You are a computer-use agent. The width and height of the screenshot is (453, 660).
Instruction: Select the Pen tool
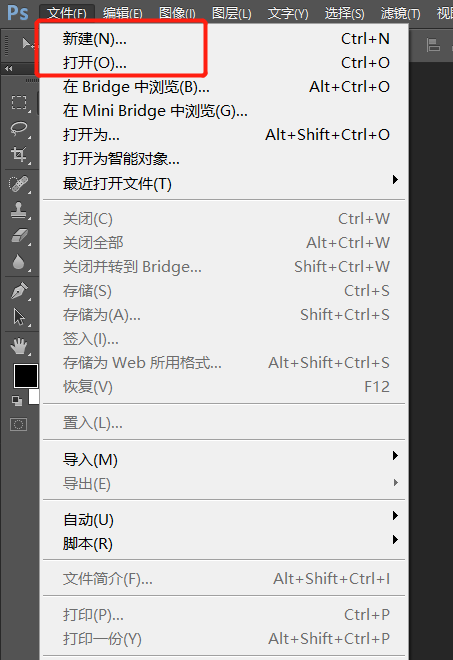coord(19,291)
